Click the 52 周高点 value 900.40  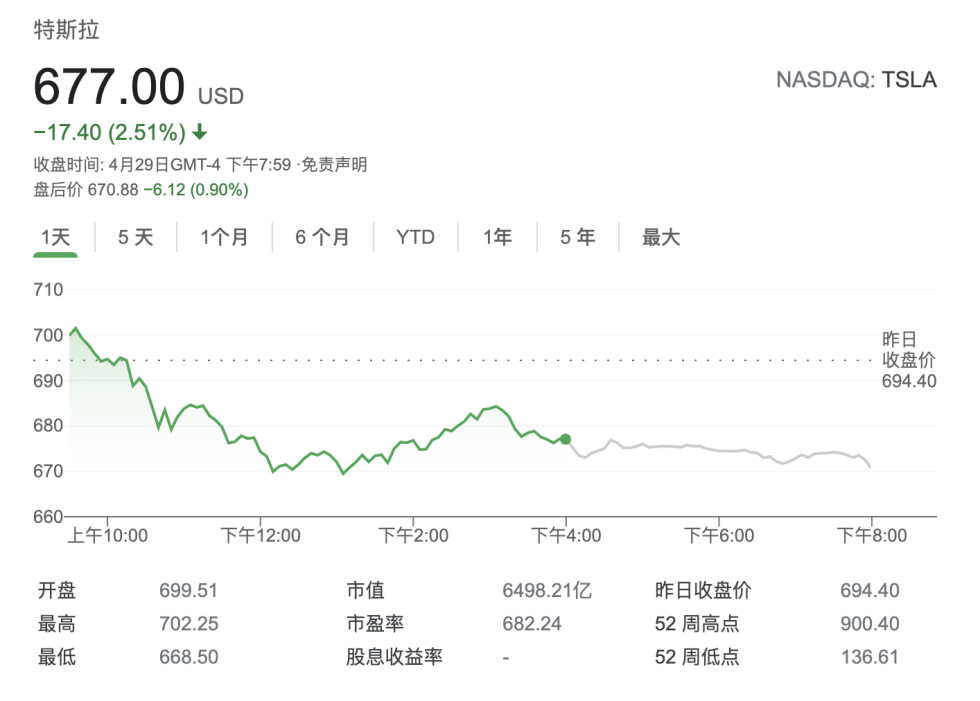coord(869,624)
